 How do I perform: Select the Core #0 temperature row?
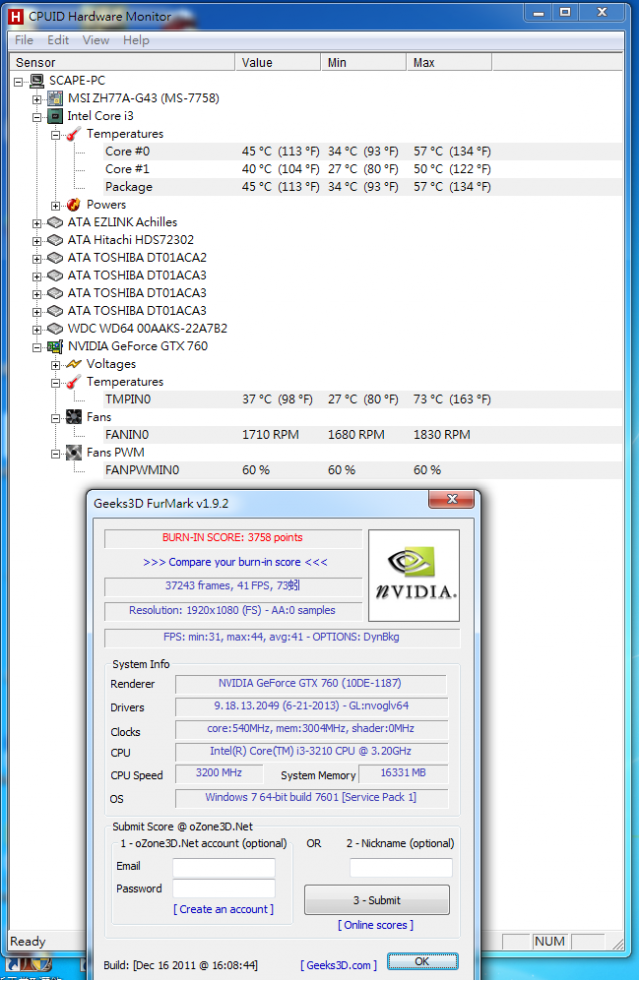363,151
